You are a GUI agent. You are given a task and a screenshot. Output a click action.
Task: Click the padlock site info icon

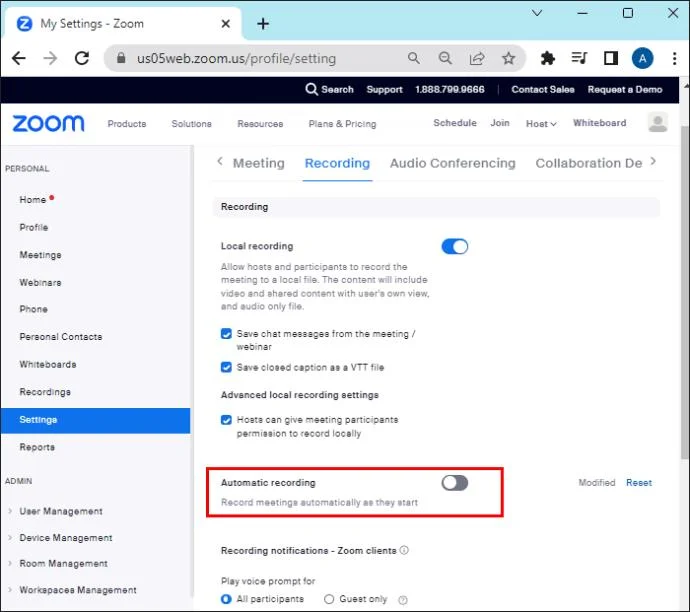point(121,58)
